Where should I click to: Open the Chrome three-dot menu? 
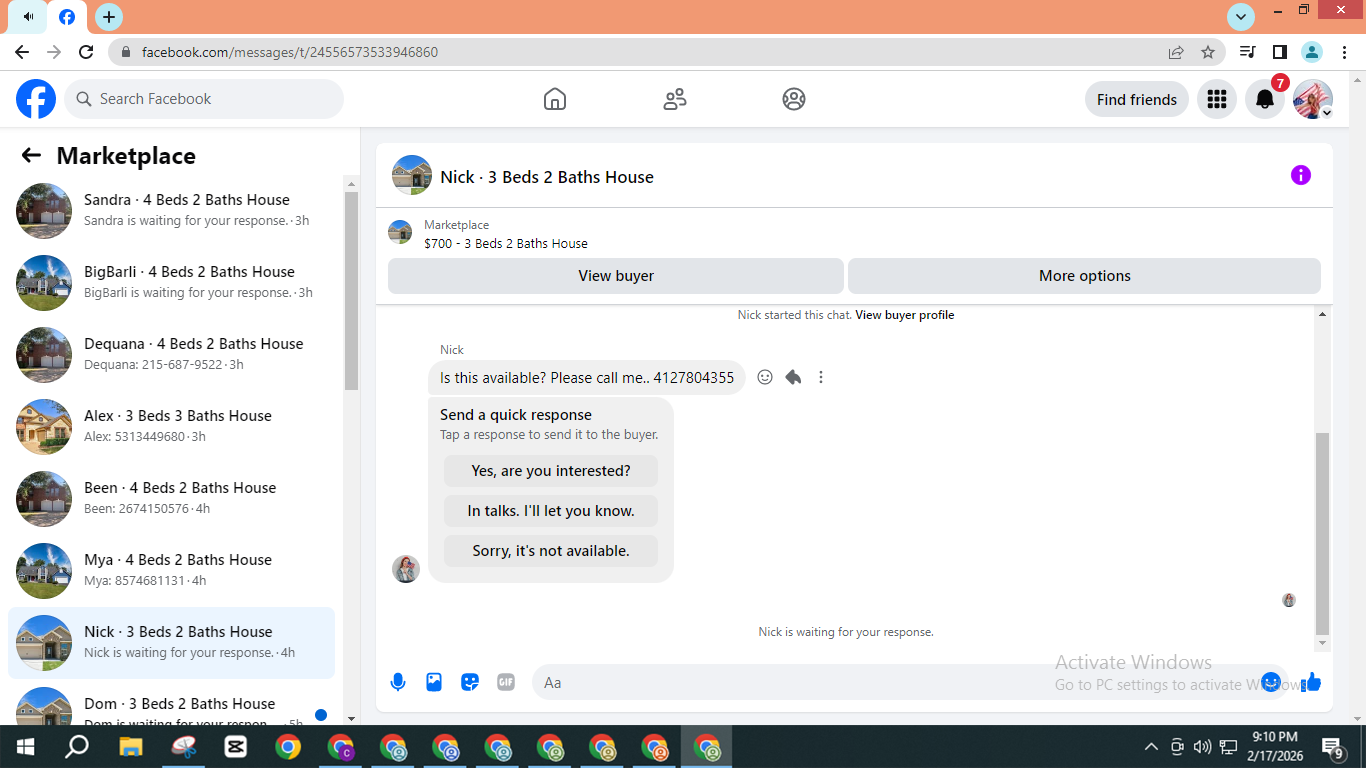tap(1343, 52)
